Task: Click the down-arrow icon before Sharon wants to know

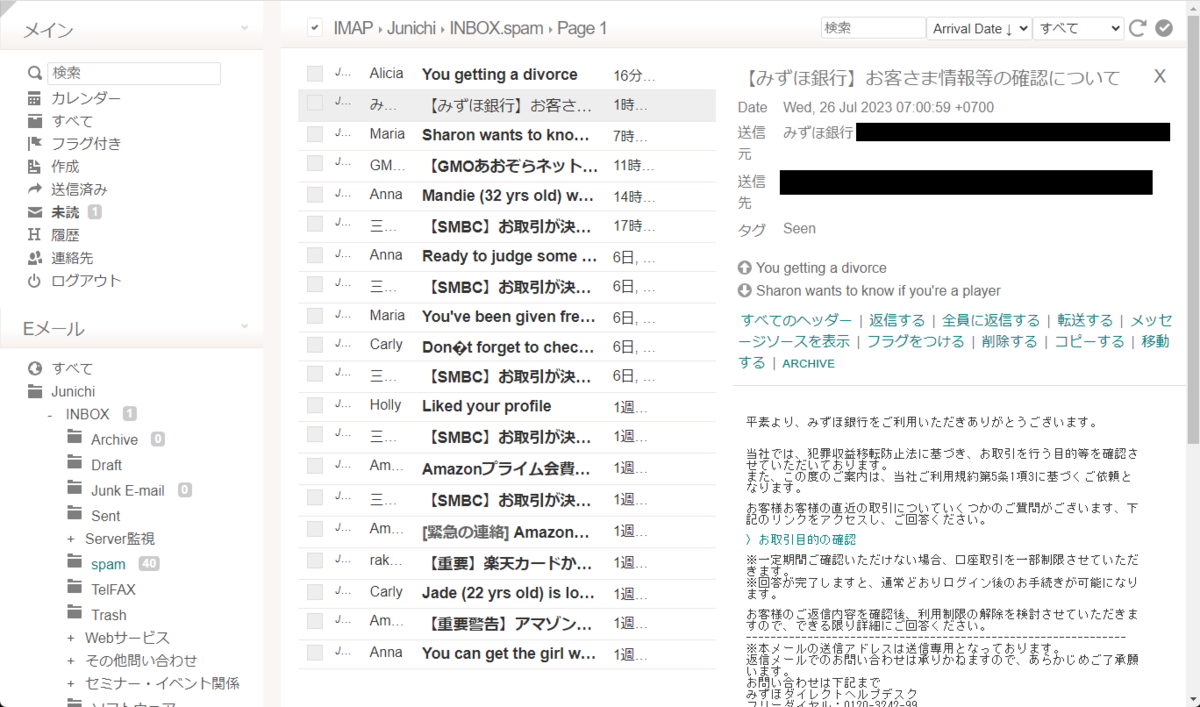Action: click(744, 291)
